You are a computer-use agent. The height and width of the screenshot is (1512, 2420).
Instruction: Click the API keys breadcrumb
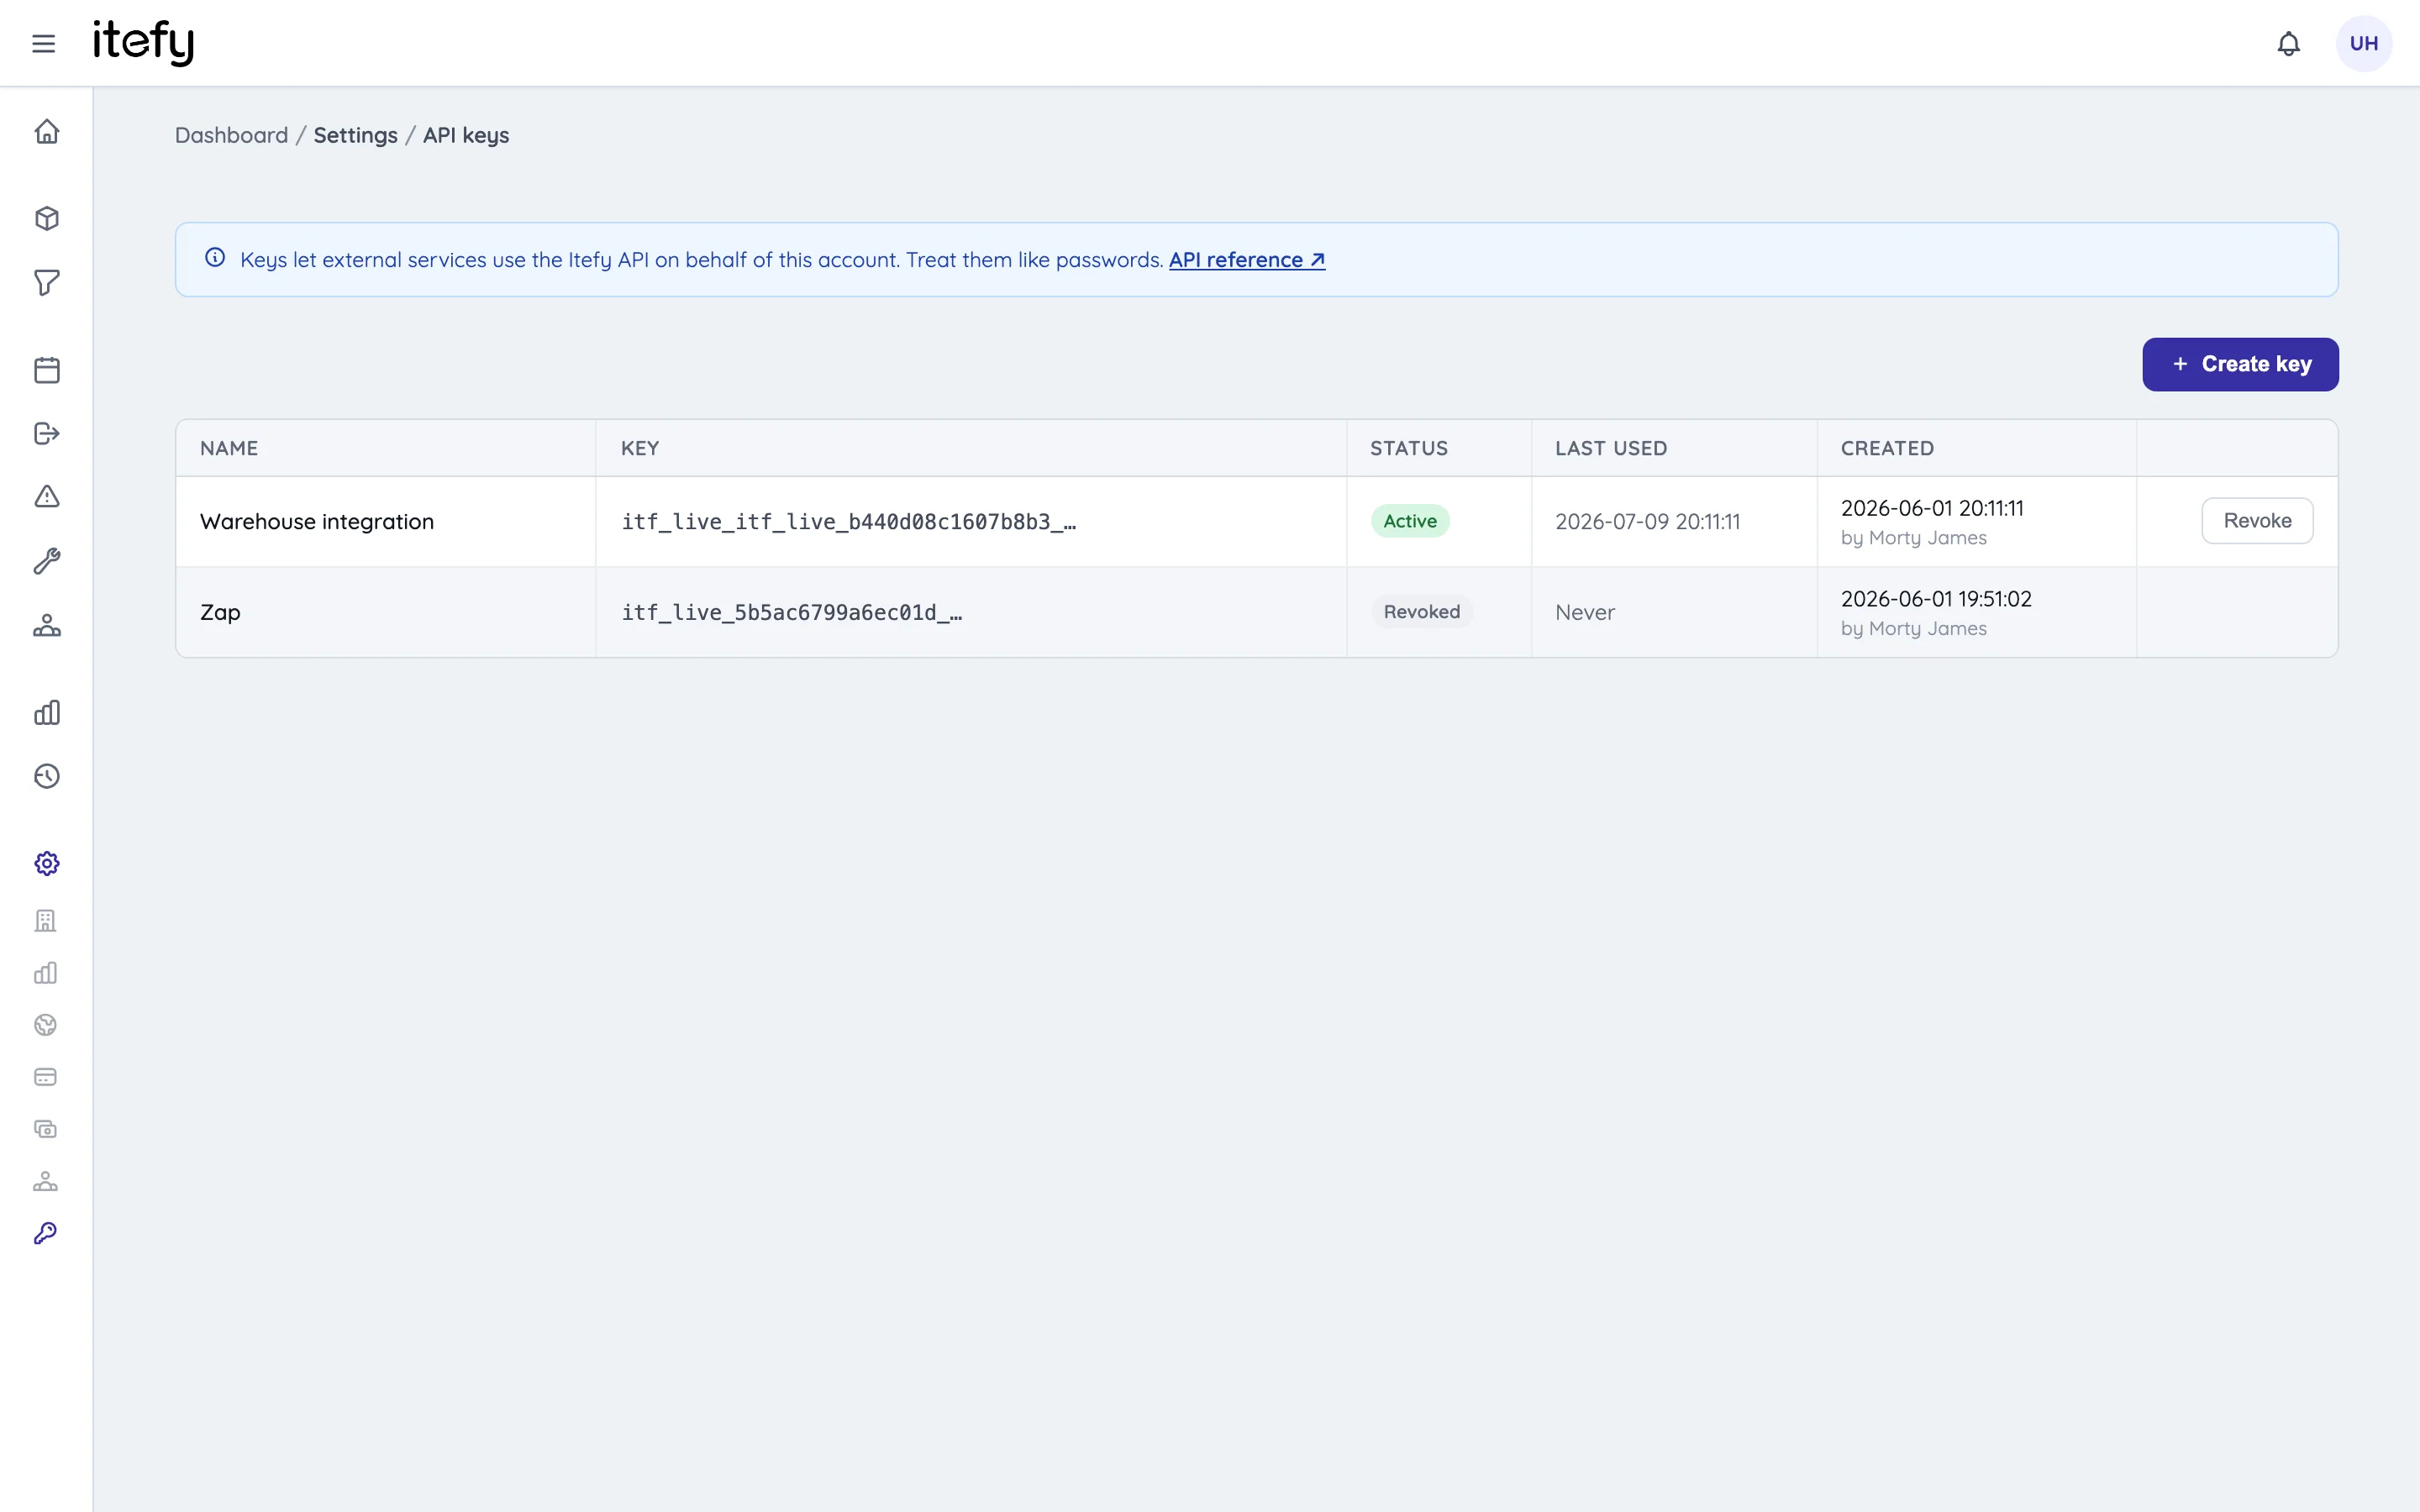point(466,135)
